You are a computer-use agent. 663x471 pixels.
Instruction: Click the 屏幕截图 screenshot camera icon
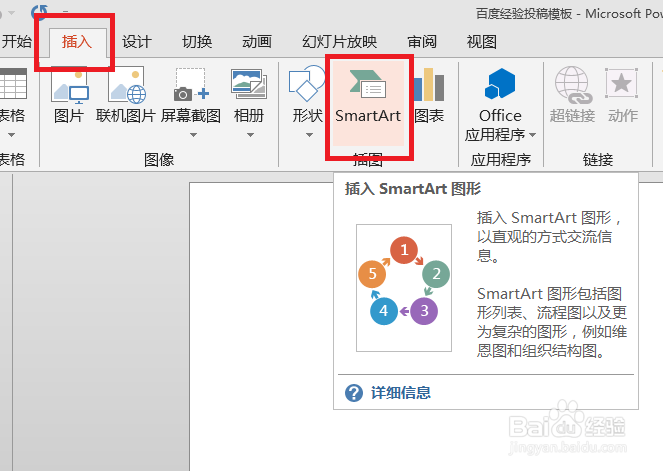click(191, 85)
